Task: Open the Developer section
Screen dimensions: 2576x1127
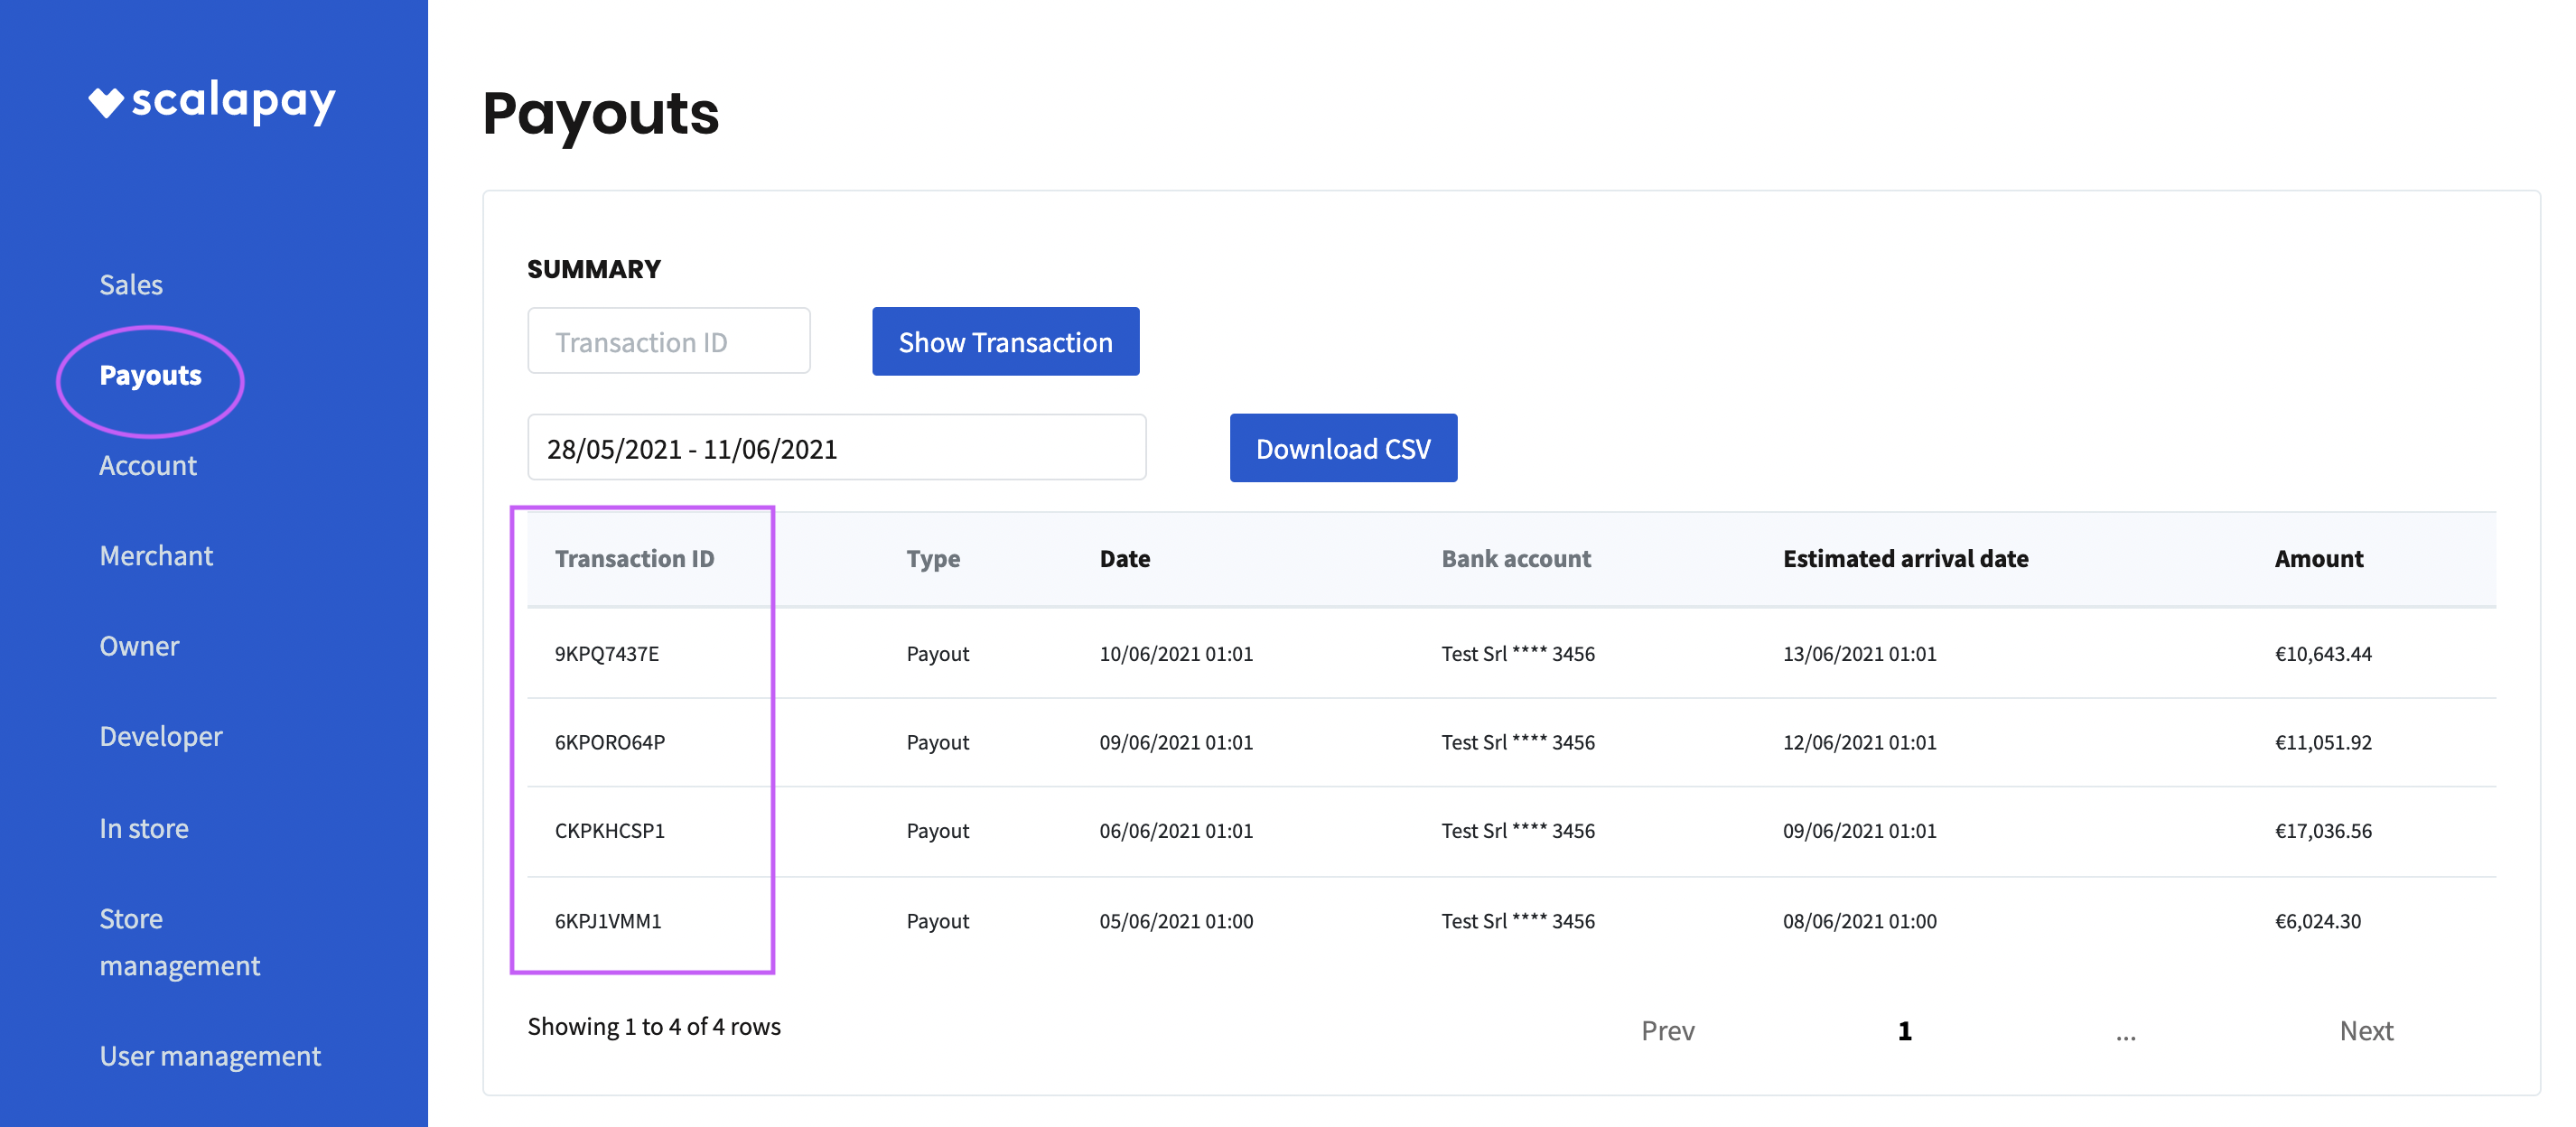Action: tap(161, 737)
